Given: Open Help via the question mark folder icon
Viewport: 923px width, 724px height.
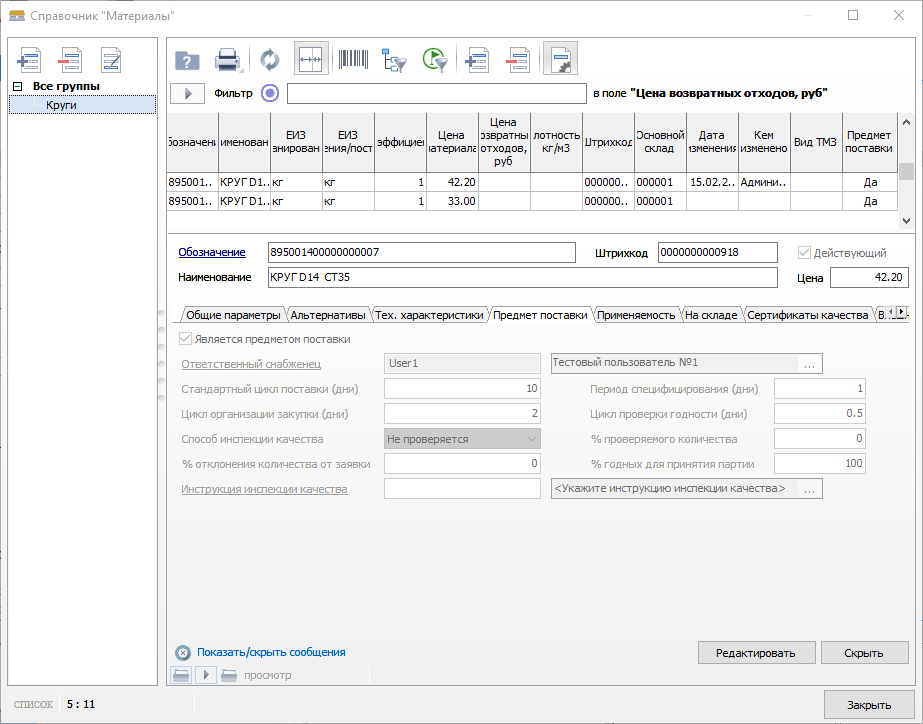Looking at the screenshot, I should click(187, 60).
